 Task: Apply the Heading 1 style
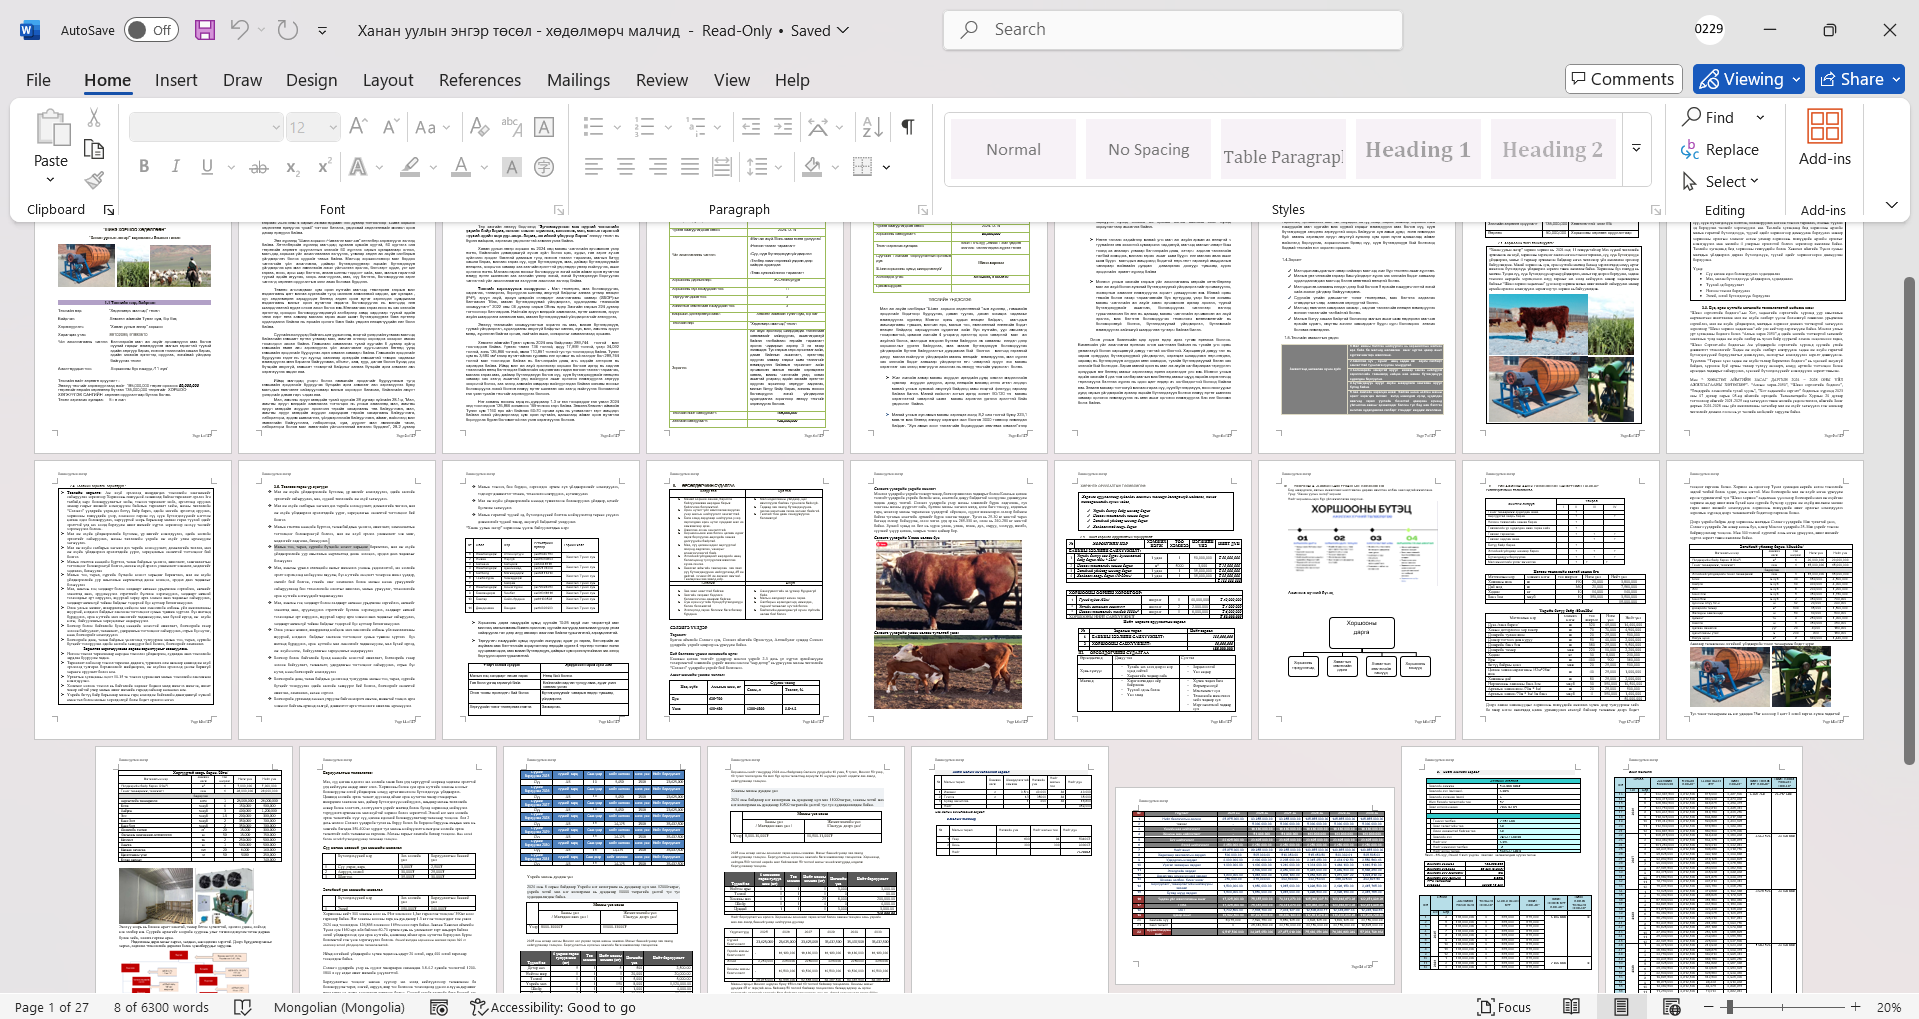[1417, 149]
